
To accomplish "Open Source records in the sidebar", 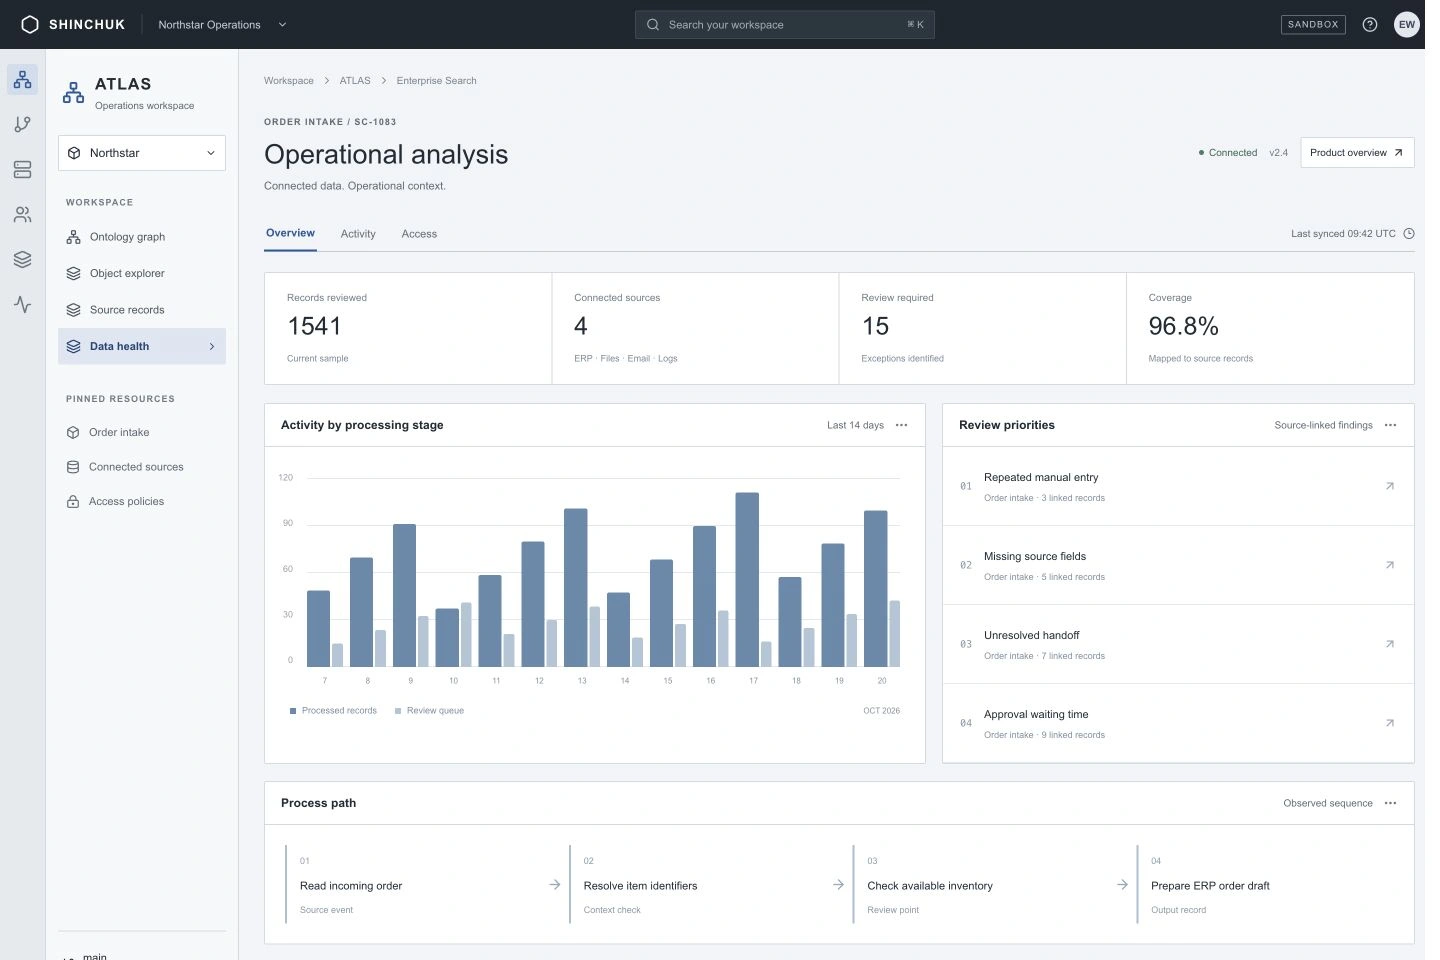I will [x=142, y=310].
